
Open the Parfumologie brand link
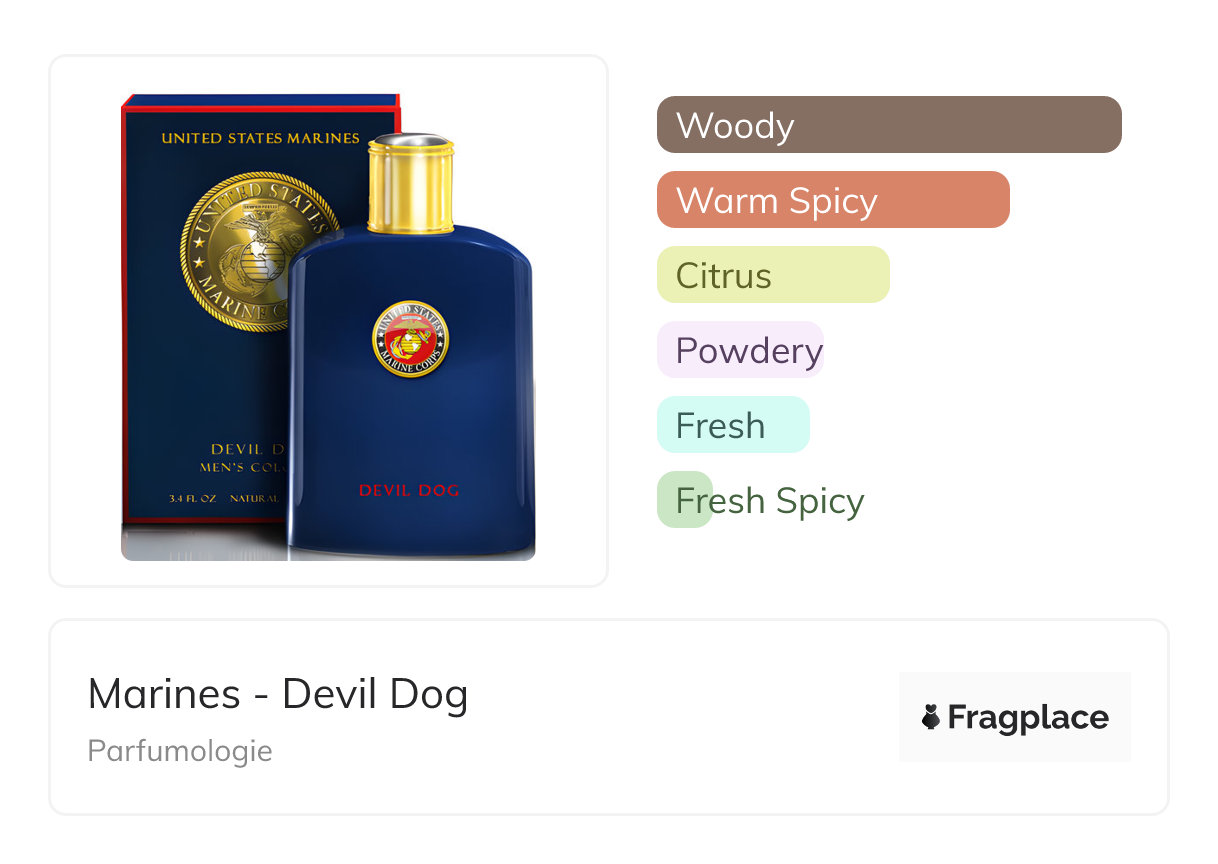tap(180, 751)
